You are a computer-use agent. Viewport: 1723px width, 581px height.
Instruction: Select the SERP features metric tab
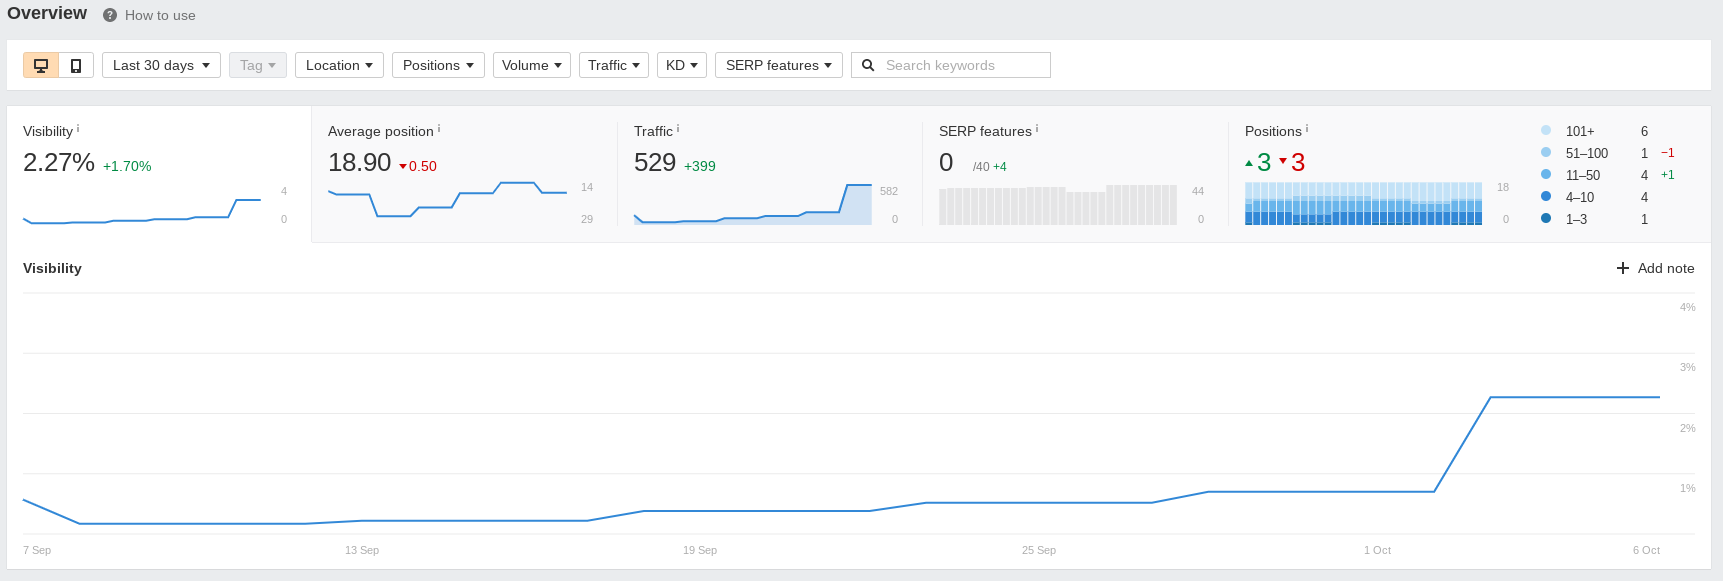click(x=1075, y=174)
